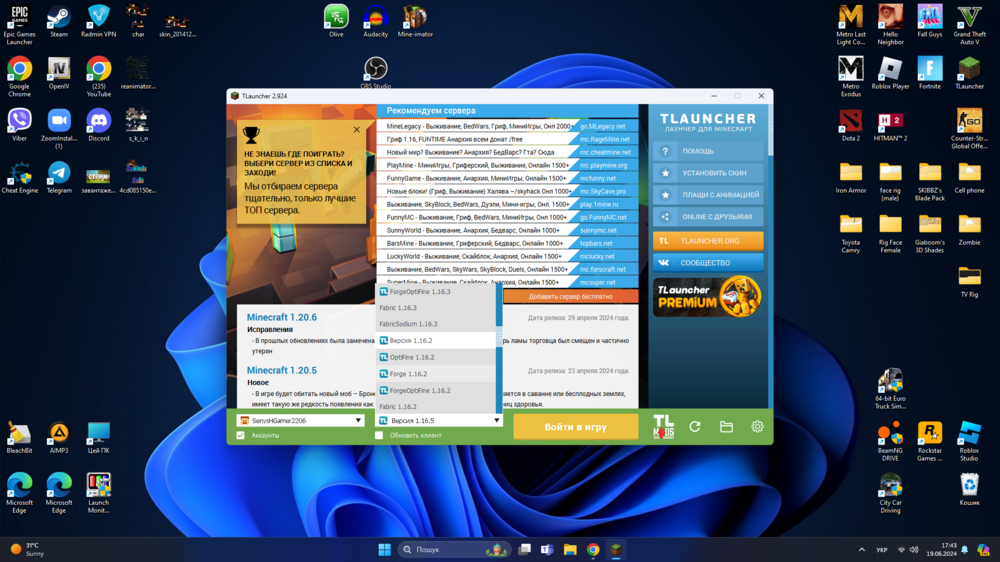
Task: Select PlayMine server row
Action: point(507,165)
